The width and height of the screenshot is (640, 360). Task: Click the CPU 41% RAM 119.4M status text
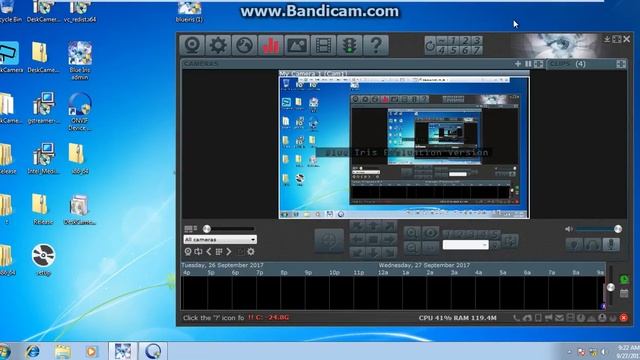pos(458,318)
